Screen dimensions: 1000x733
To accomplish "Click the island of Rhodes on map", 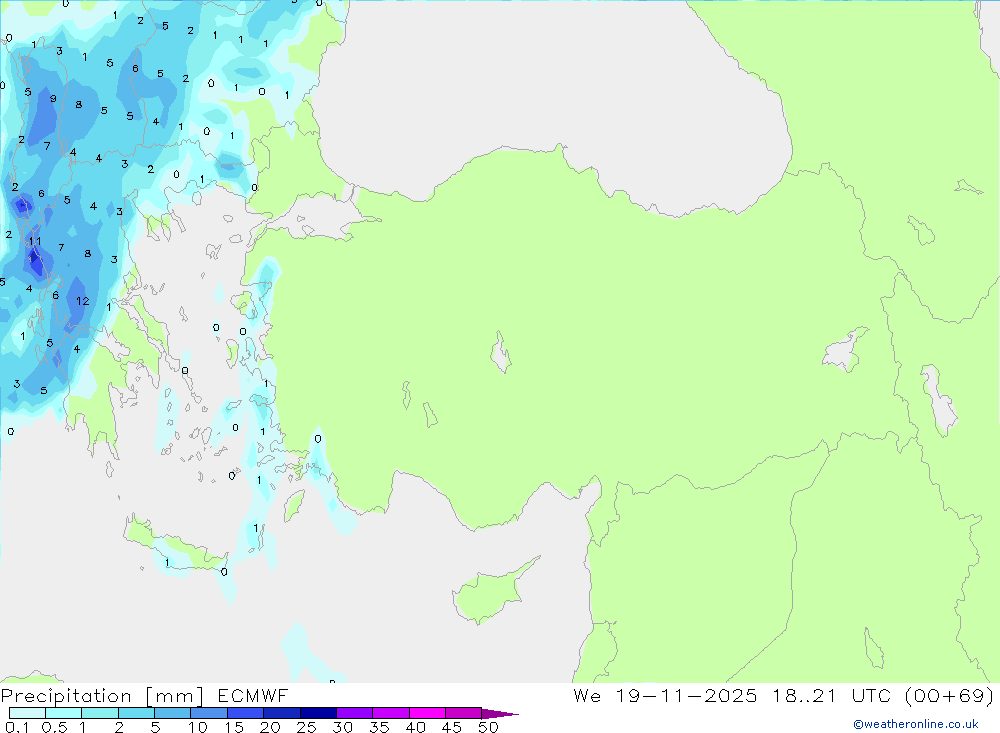I will (293, 505).
